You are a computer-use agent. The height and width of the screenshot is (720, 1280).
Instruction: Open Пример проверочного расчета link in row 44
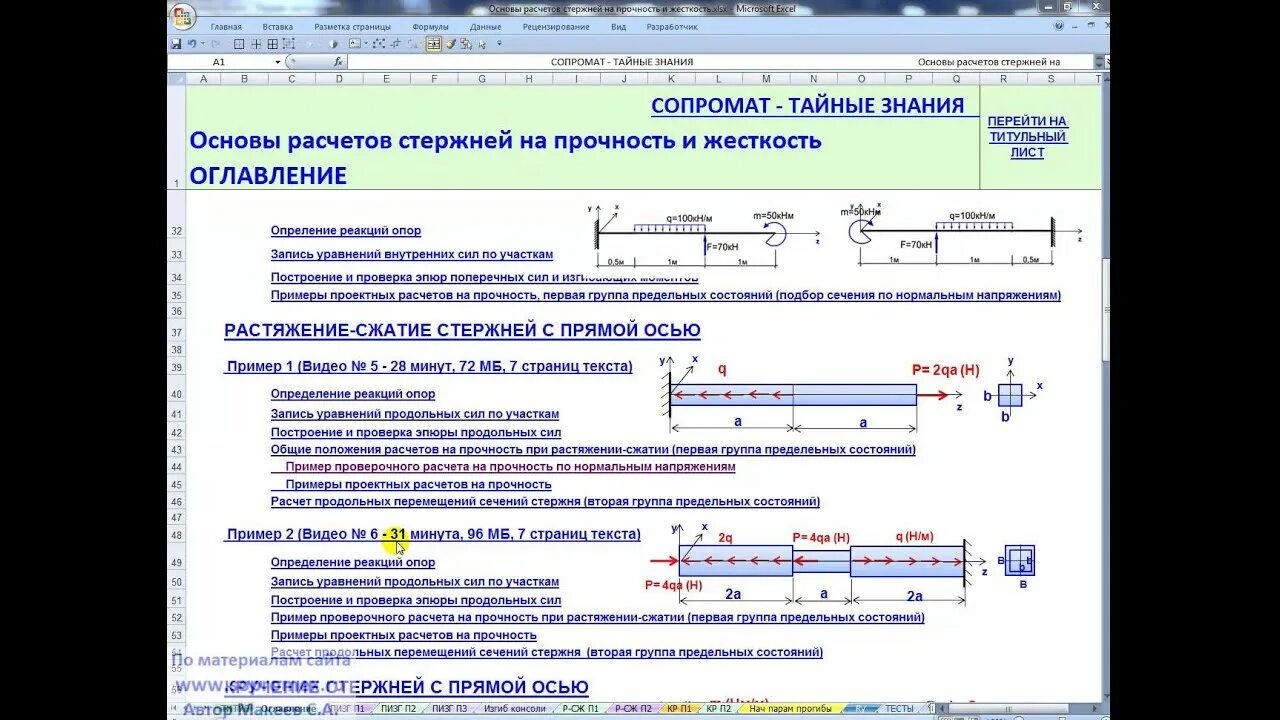[510, 467]
